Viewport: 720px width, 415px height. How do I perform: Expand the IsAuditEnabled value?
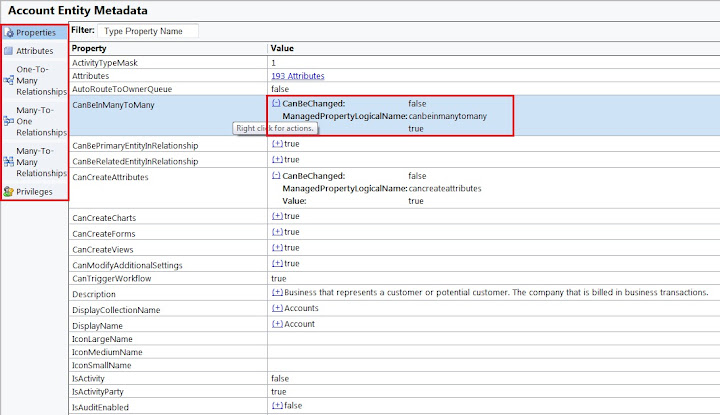tap(277, 405)
